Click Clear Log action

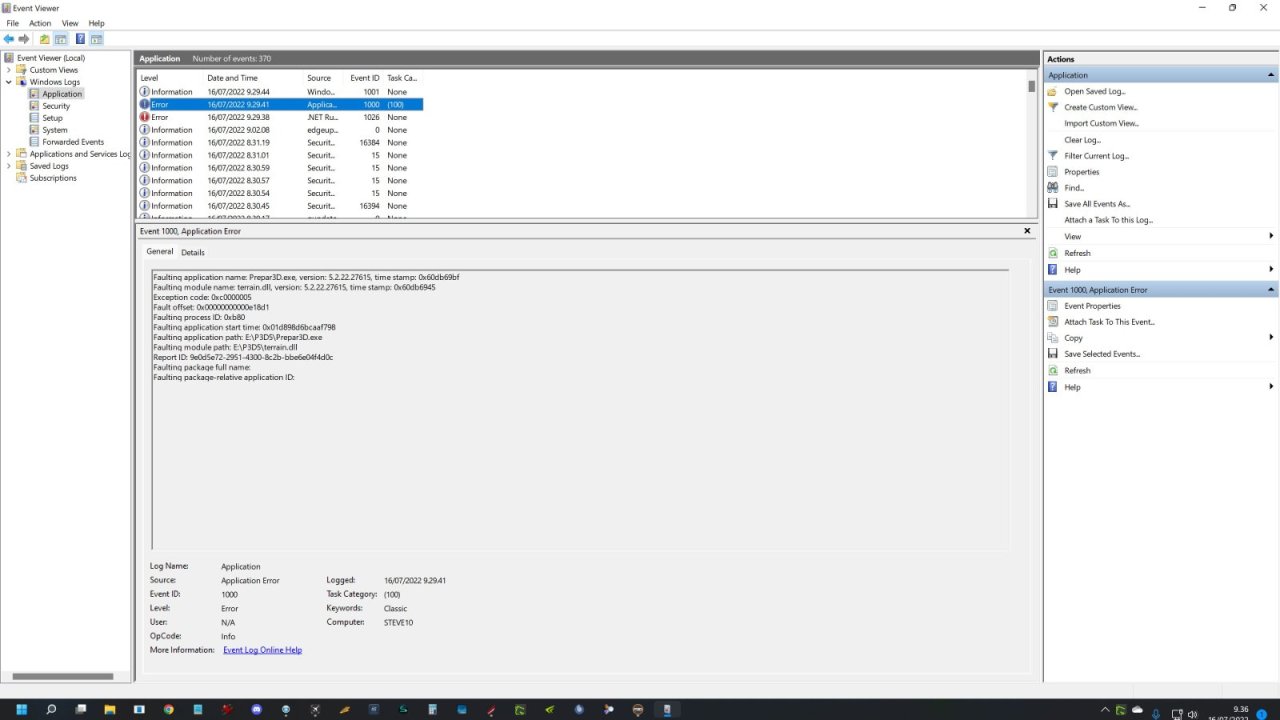pos(1082,140)
